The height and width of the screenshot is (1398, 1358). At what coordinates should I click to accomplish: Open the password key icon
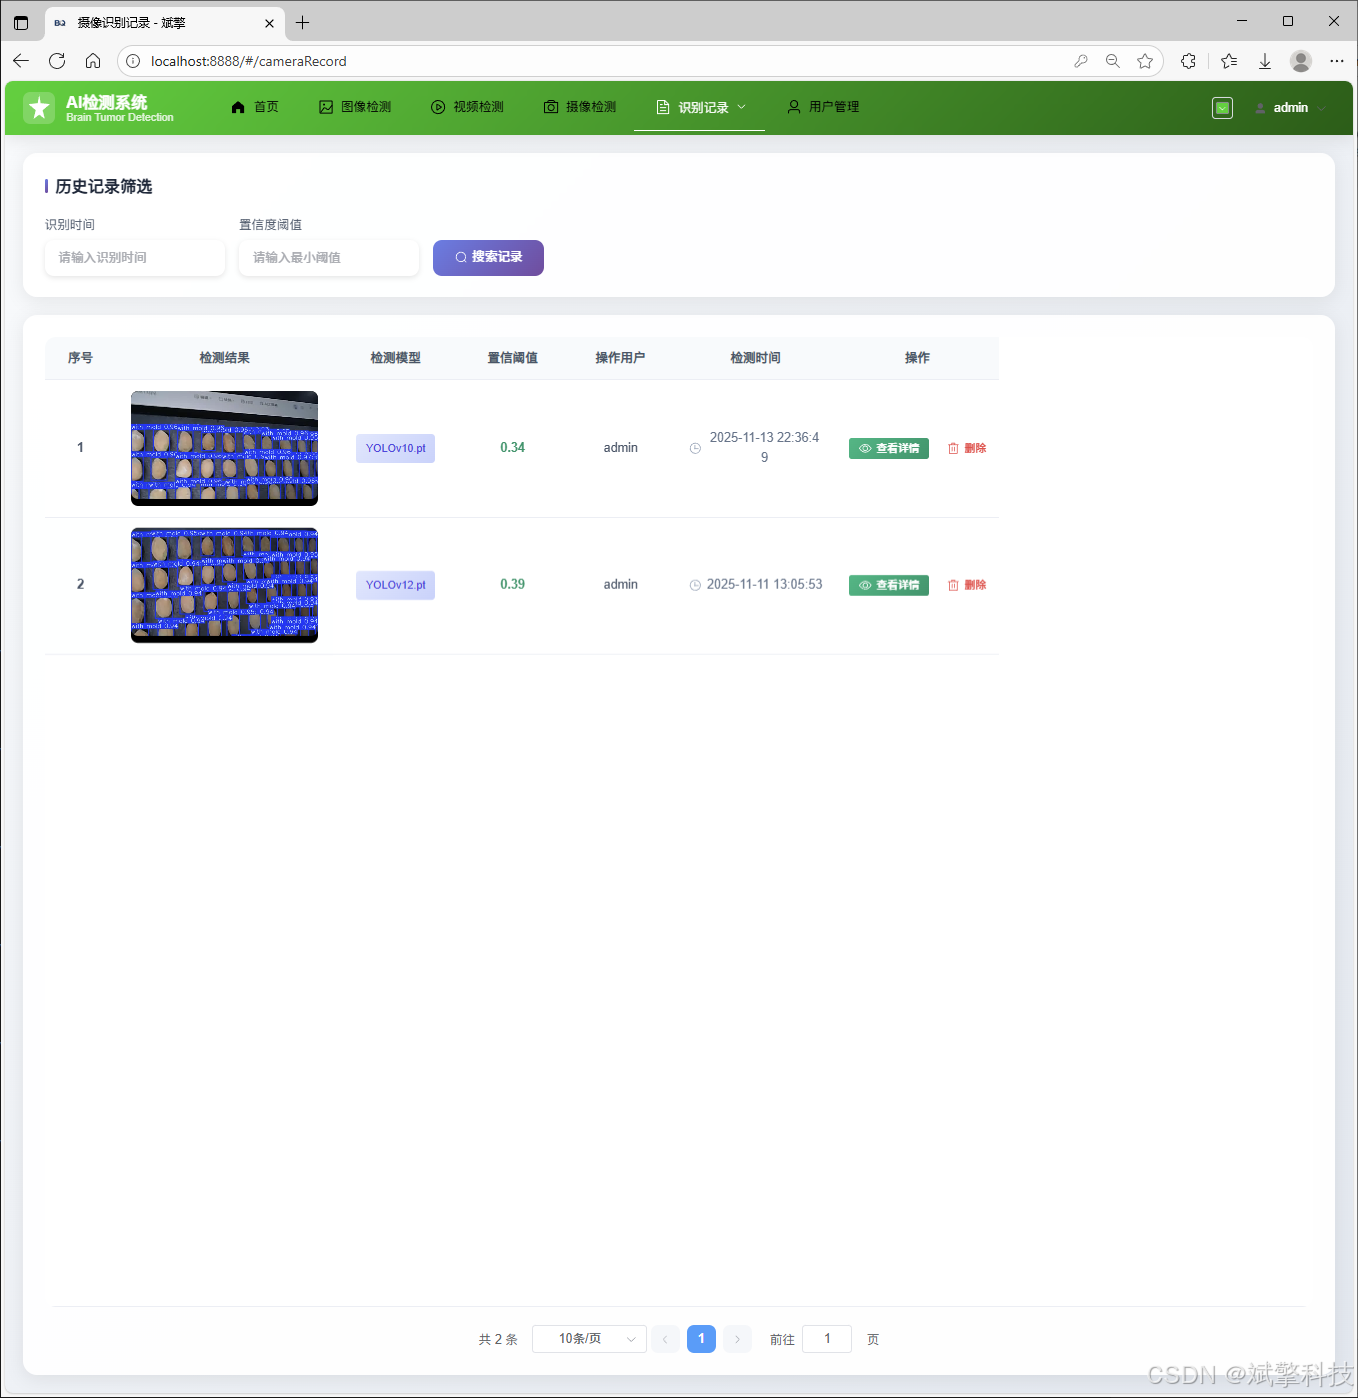click(x=1081, y=61)
